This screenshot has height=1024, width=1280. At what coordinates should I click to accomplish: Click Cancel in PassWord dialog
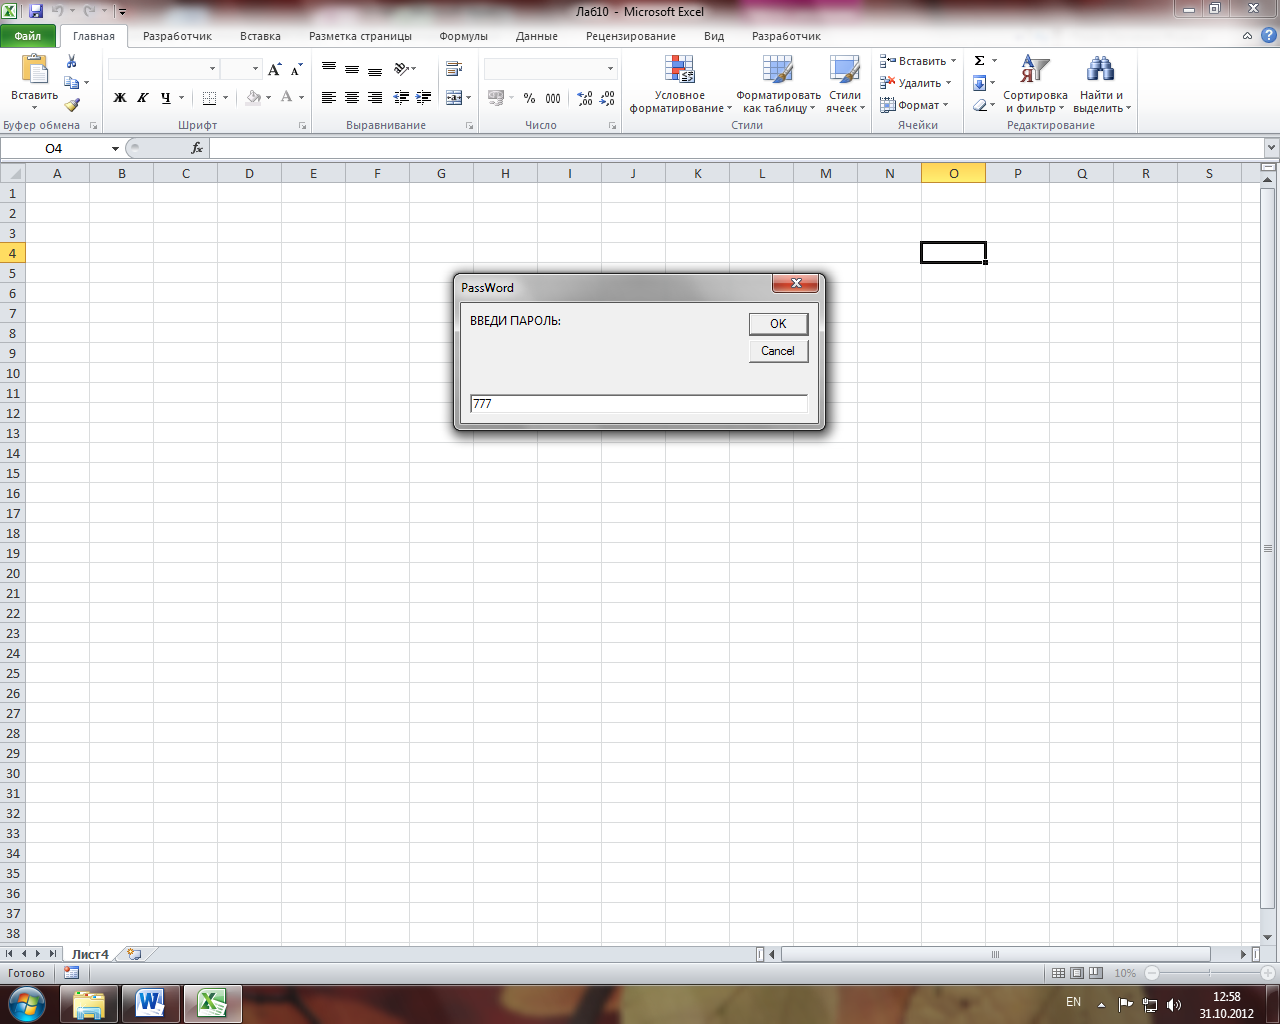[778, 351]
